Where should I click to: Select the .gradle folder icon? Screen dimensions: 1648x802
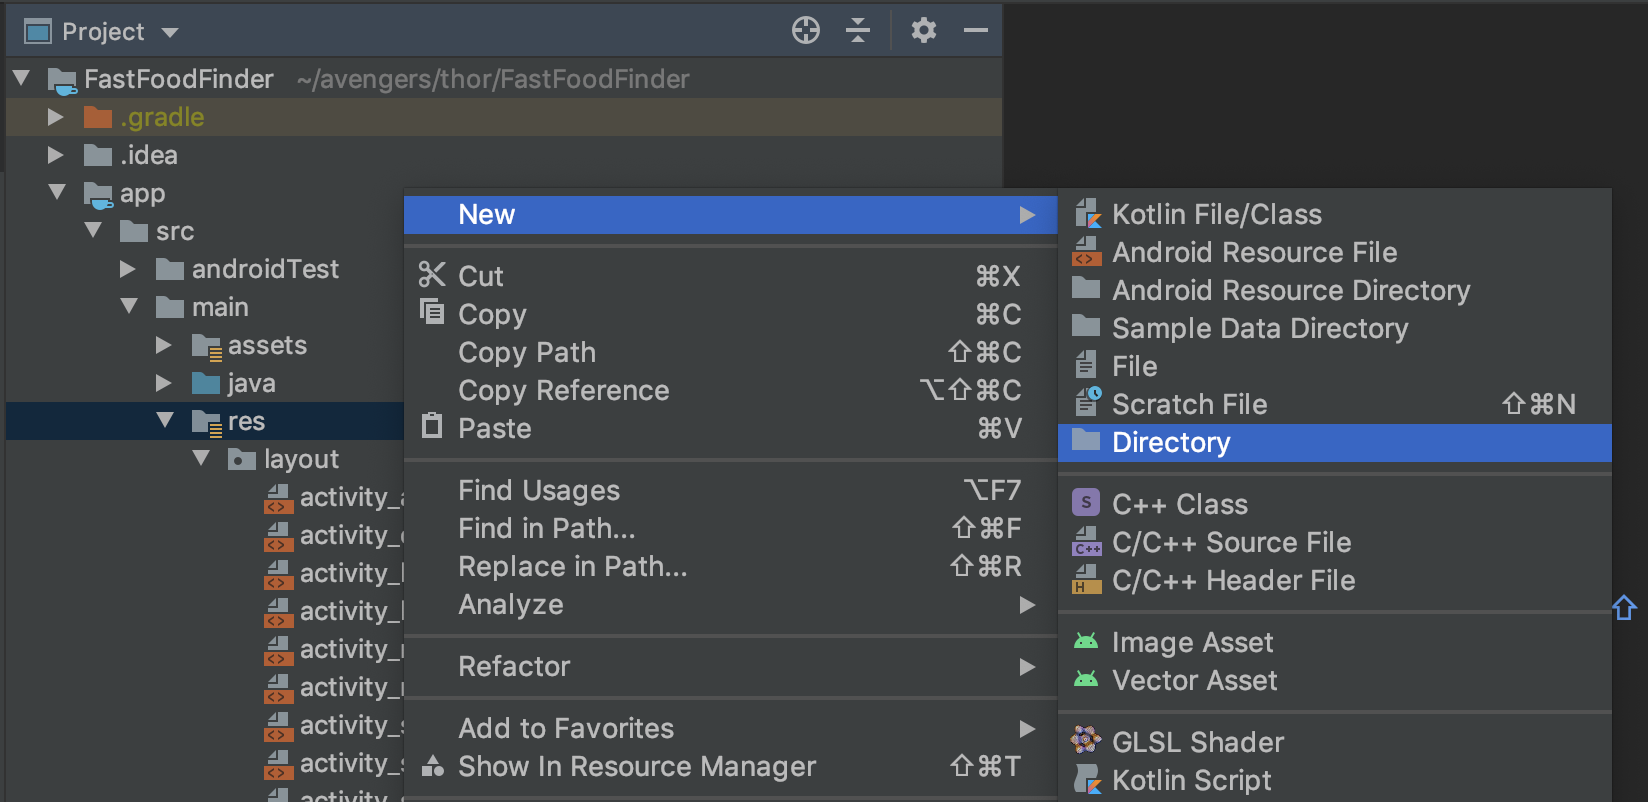point(98,117)
